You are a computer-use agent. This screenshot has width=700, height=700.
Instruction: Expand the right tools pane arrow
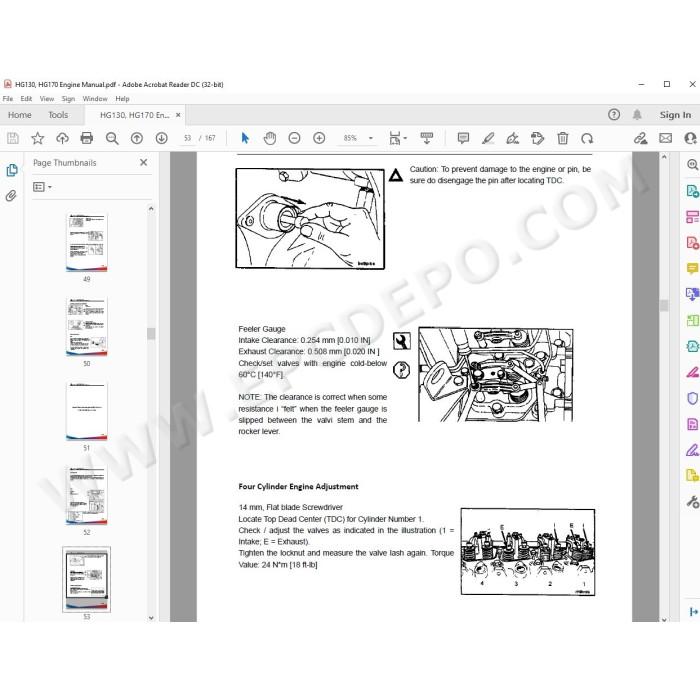click(694, 612)
